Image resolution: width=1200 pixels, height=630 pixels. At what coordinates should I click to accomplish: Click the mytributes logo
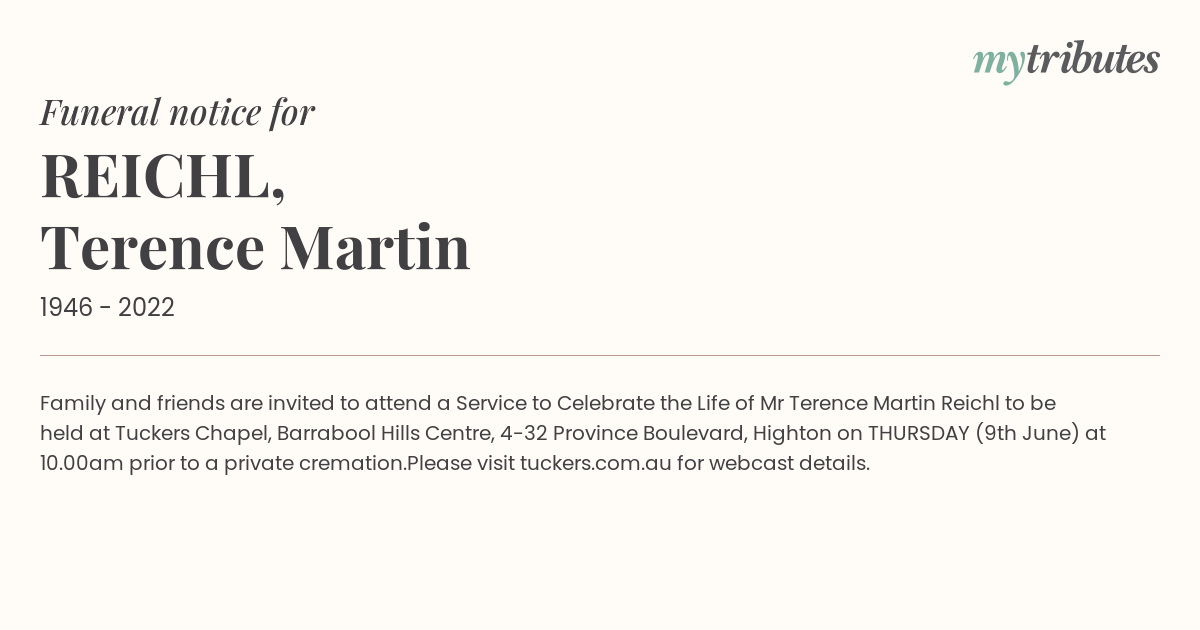pyautogui.click(x=1066, y=61)
